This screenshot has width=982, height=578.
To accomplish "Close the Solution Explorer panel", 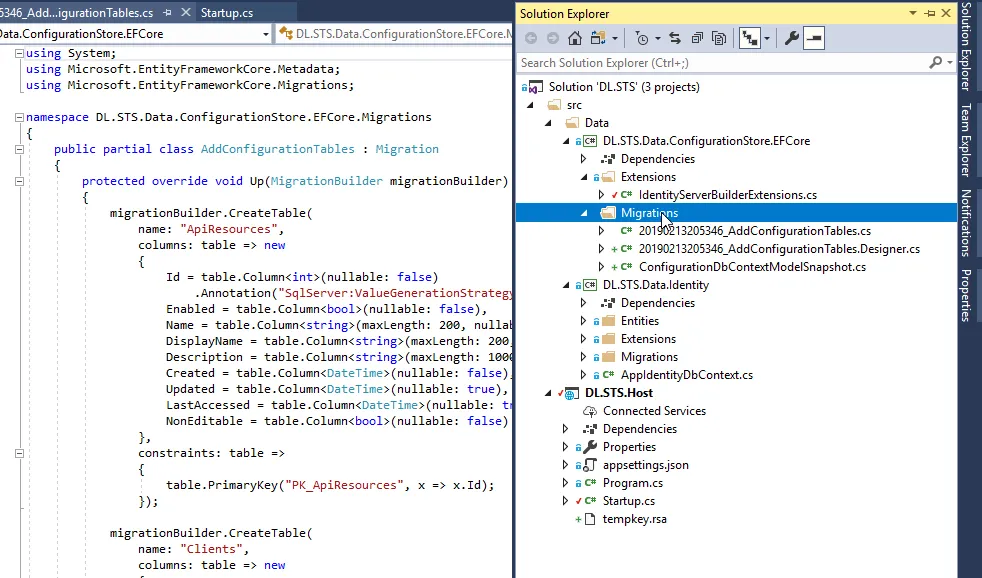I will (x=946, y=13).
